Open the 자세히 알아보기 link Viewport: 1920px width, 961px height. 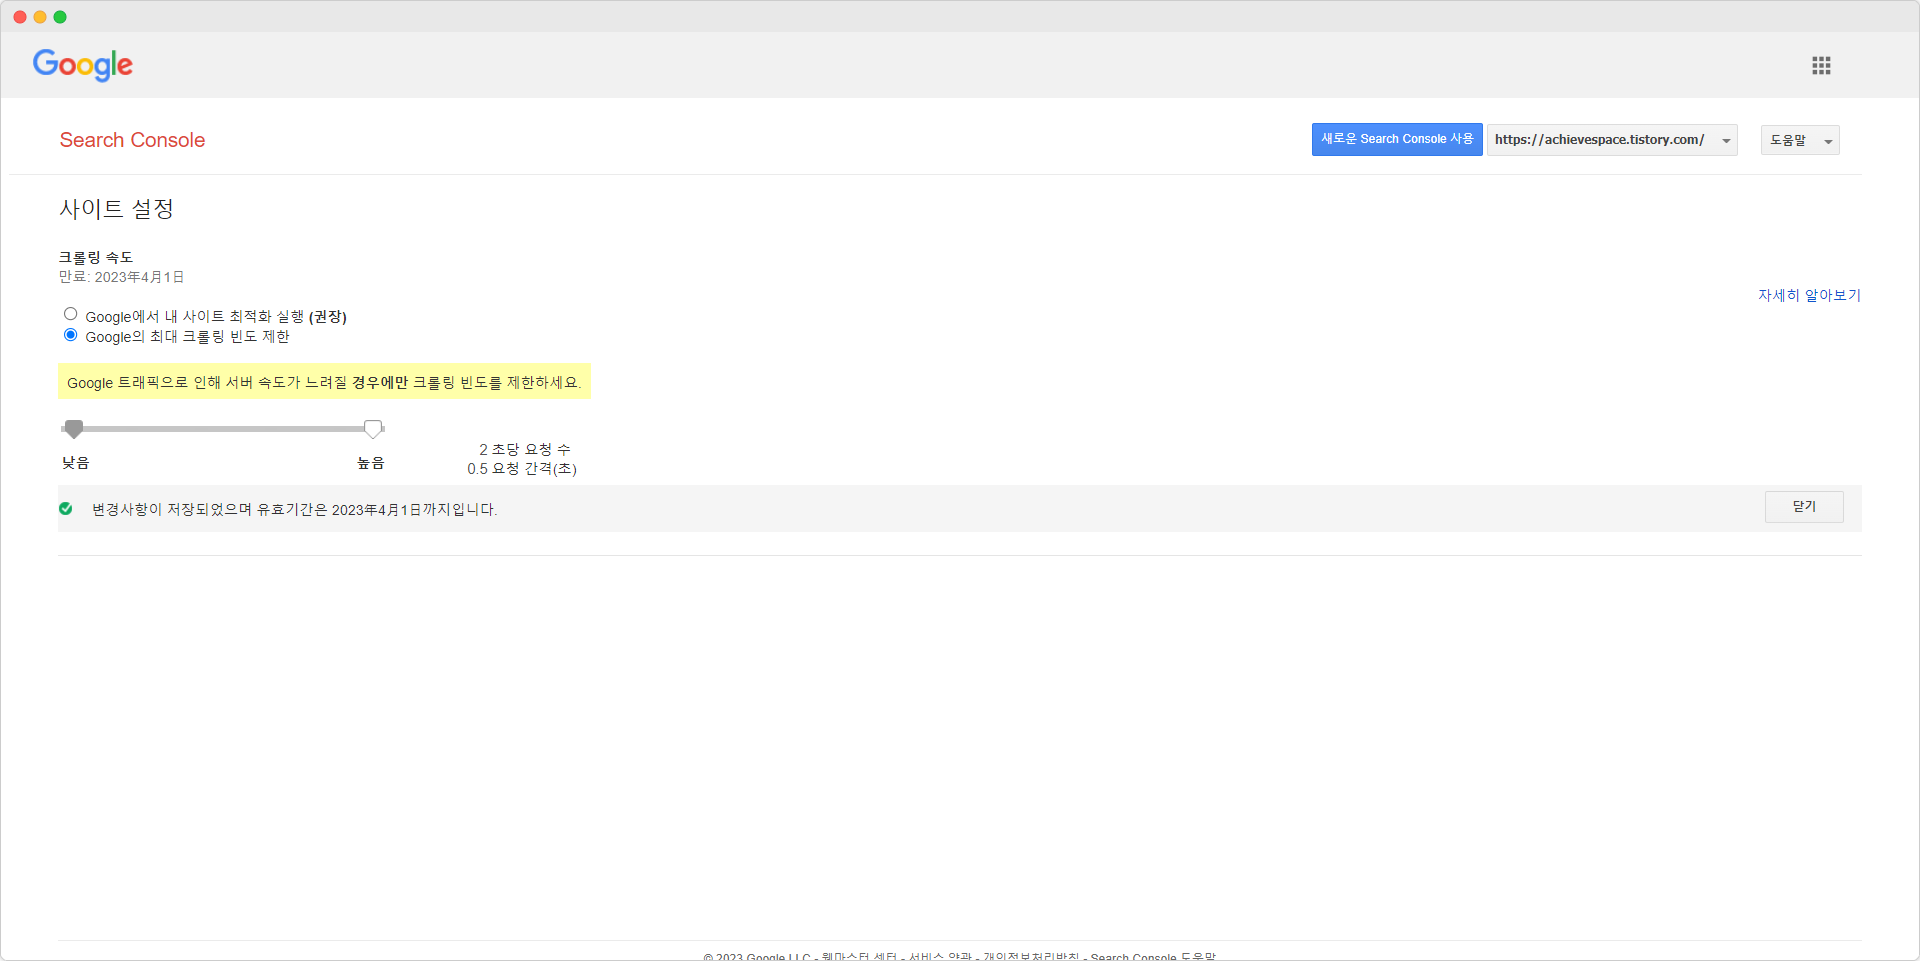pyautogui.click(x=1809, y=295)
